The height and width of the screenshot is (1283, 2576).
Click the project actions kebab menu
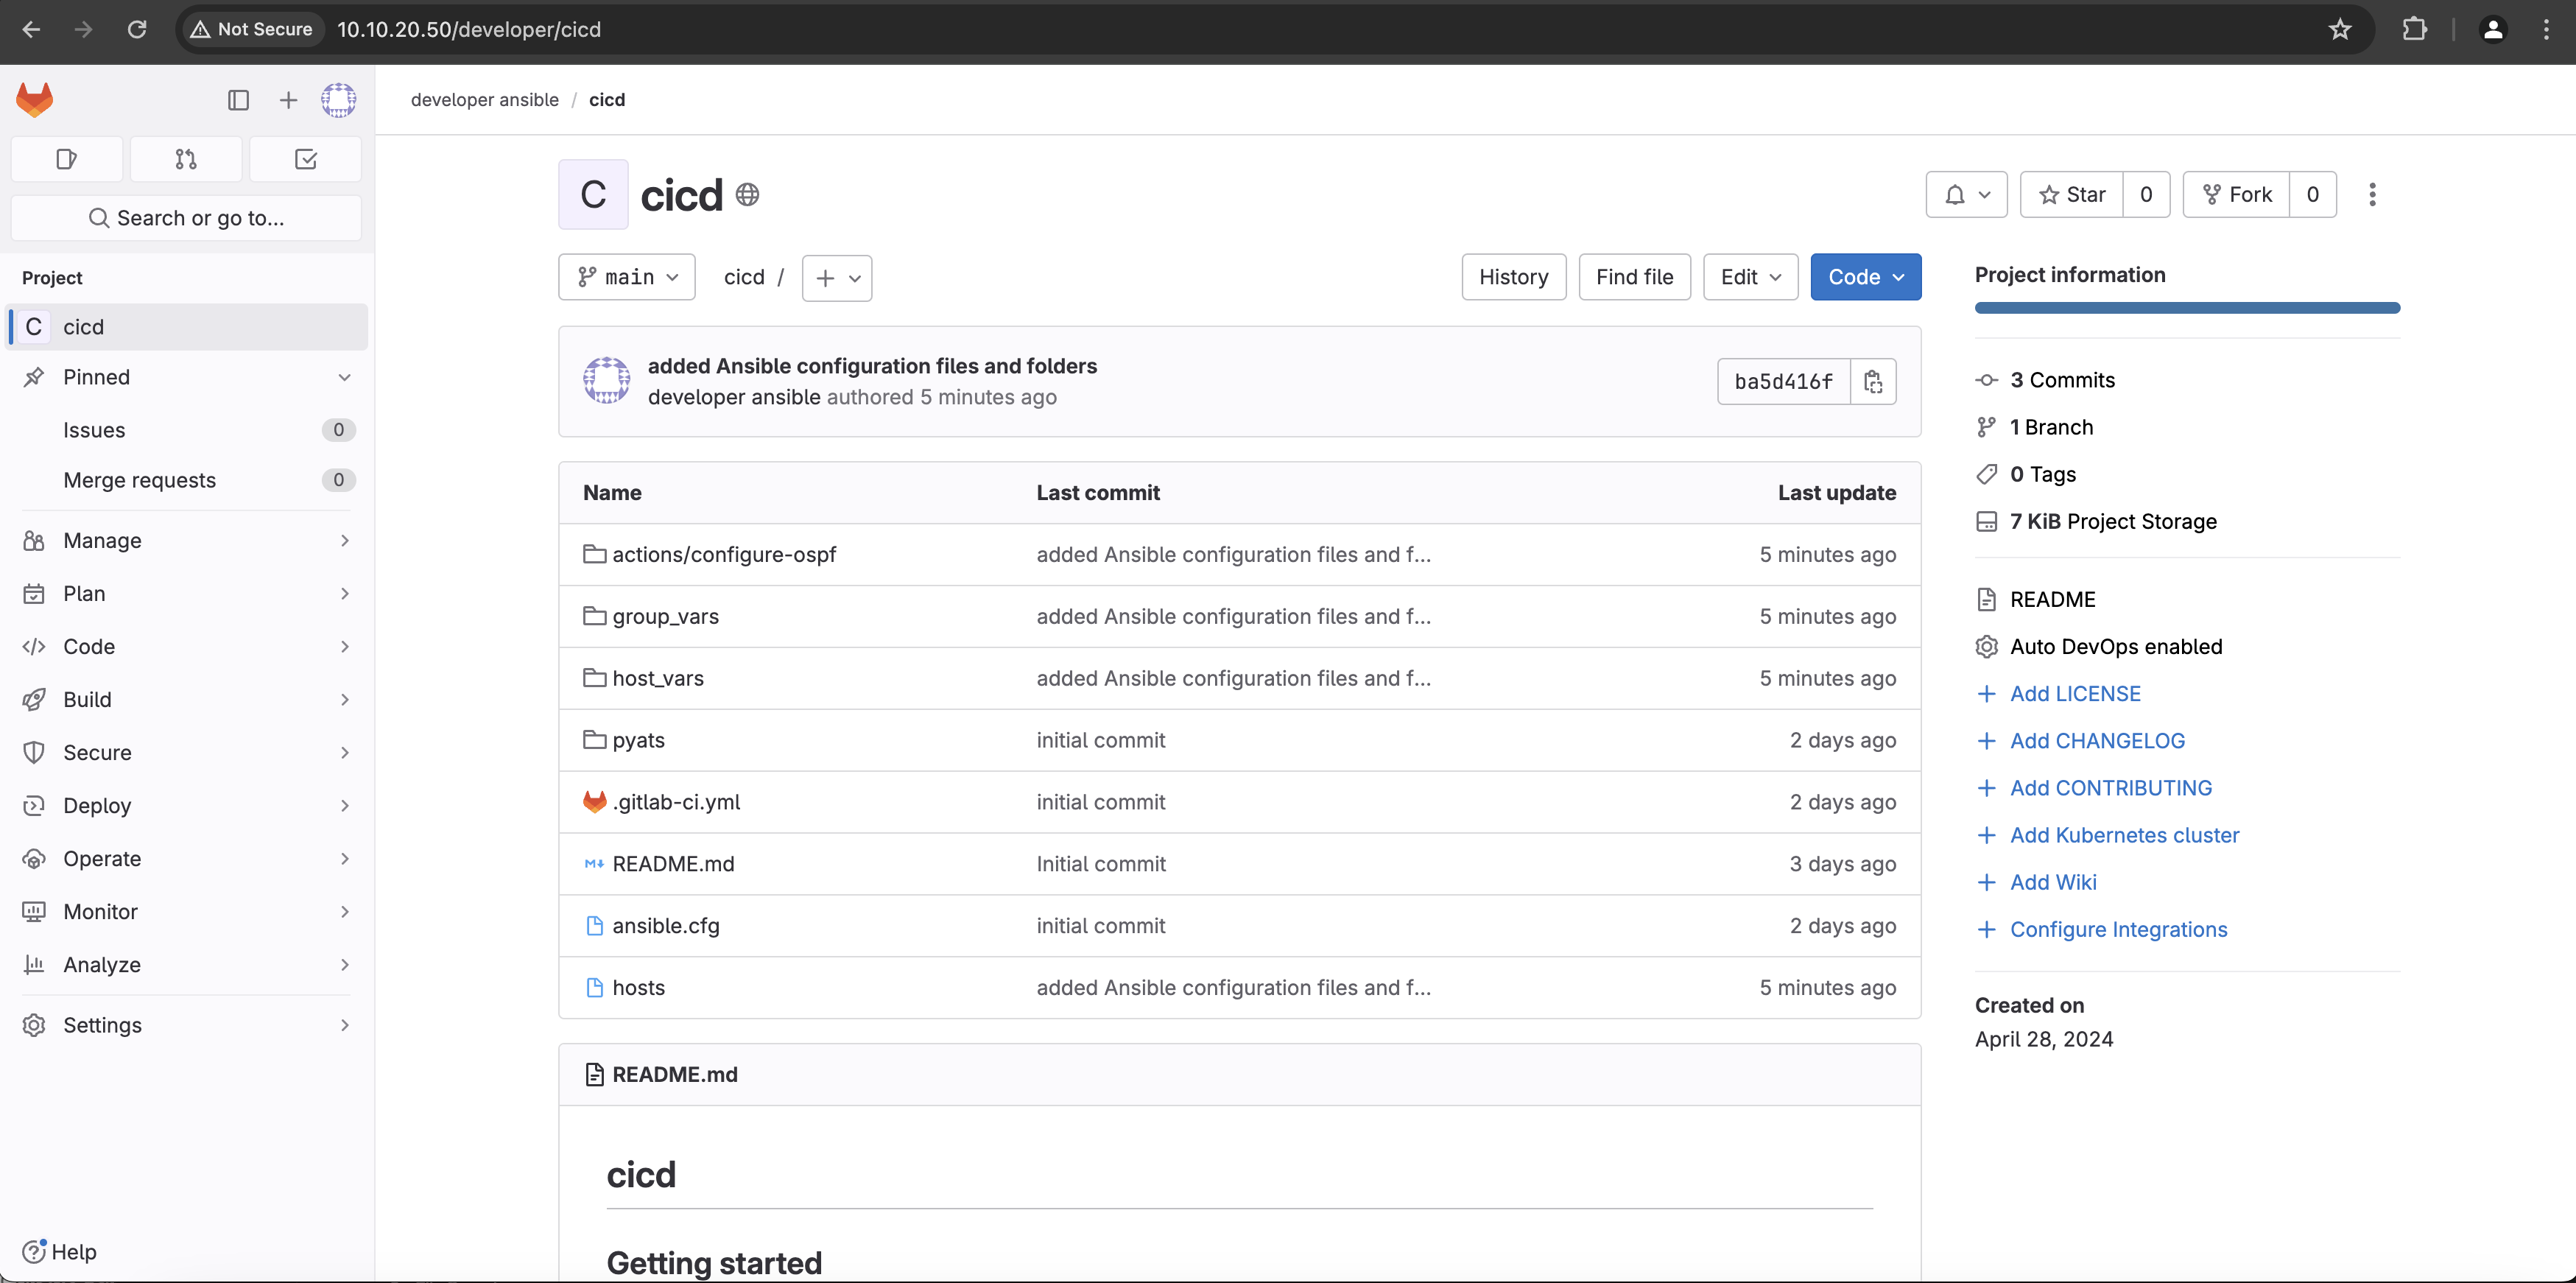coord(2371,194)
